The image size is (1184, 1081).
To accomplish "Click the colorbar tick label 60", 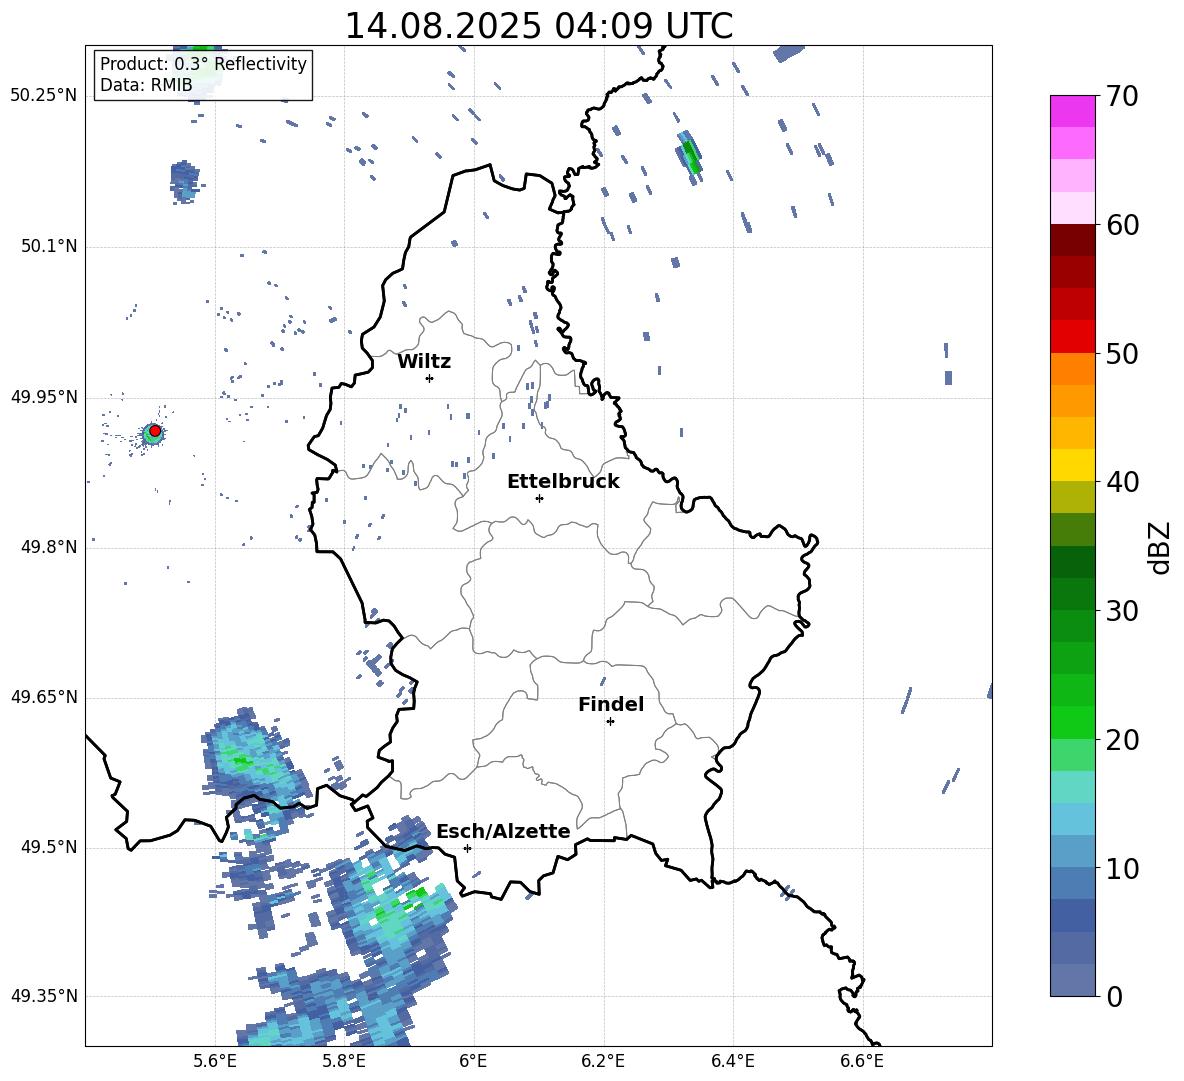I will pos(1123,225).
